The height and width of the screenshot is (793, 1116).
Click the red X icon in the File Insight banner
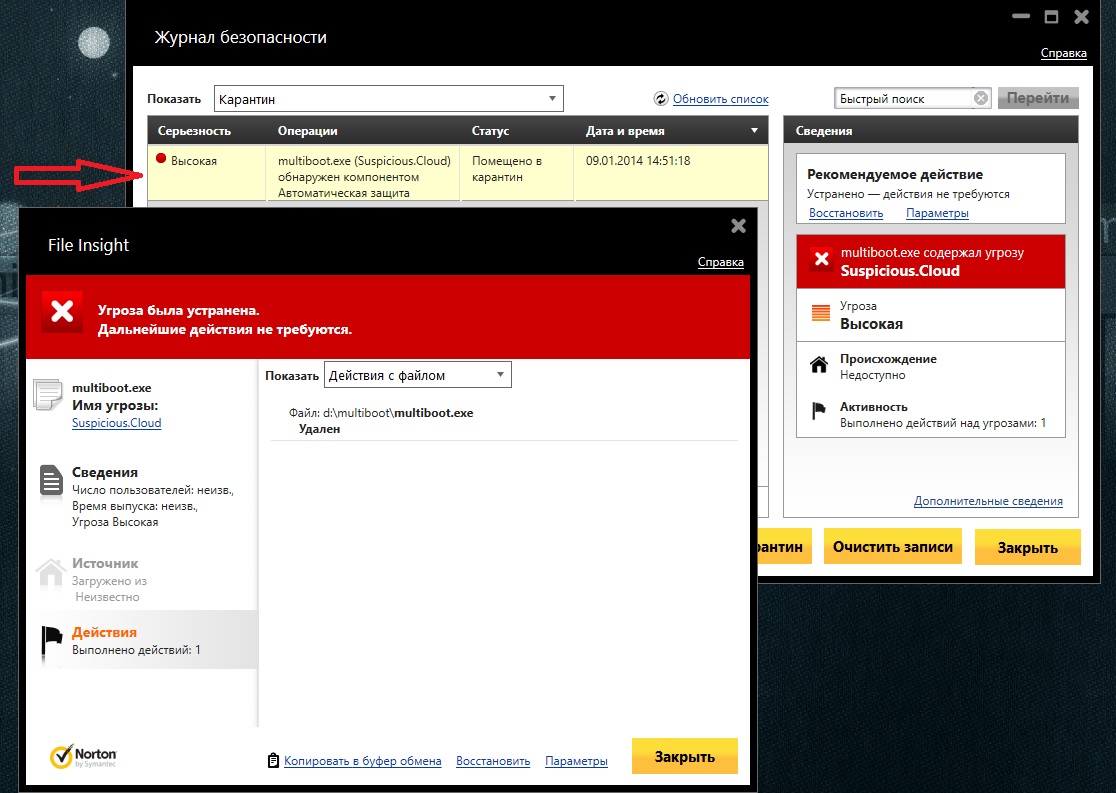point(62,312)
